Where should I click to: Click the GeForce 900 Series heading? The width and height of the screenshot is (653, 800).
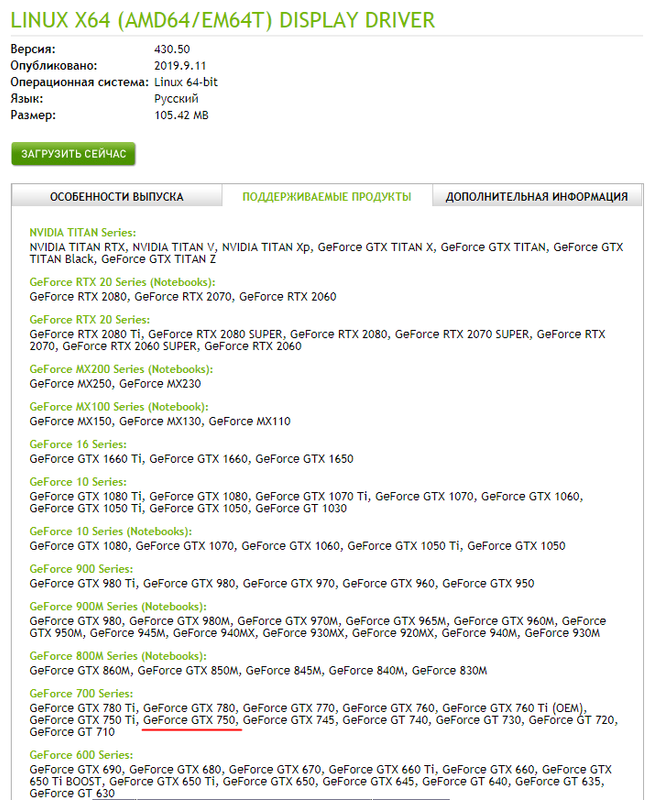pos(81,569)
